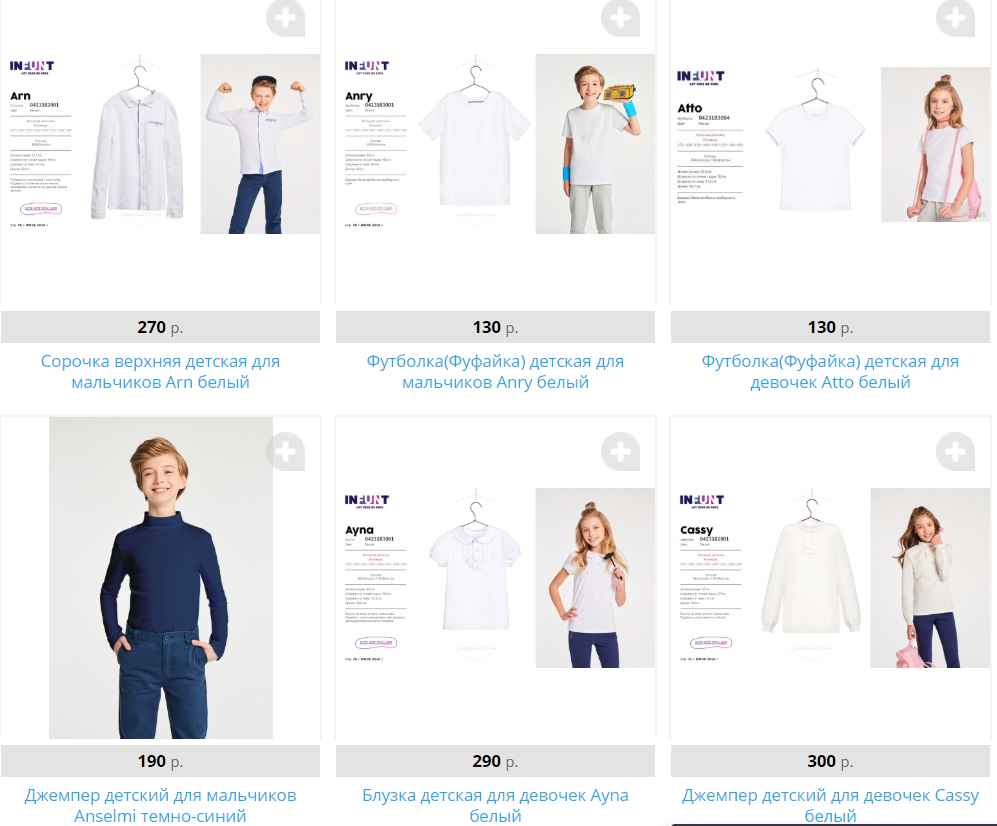This screenshot has width=997, height=826.
Task: Click the Anry boy with radio product image
Action: click(x=495, y=144)
